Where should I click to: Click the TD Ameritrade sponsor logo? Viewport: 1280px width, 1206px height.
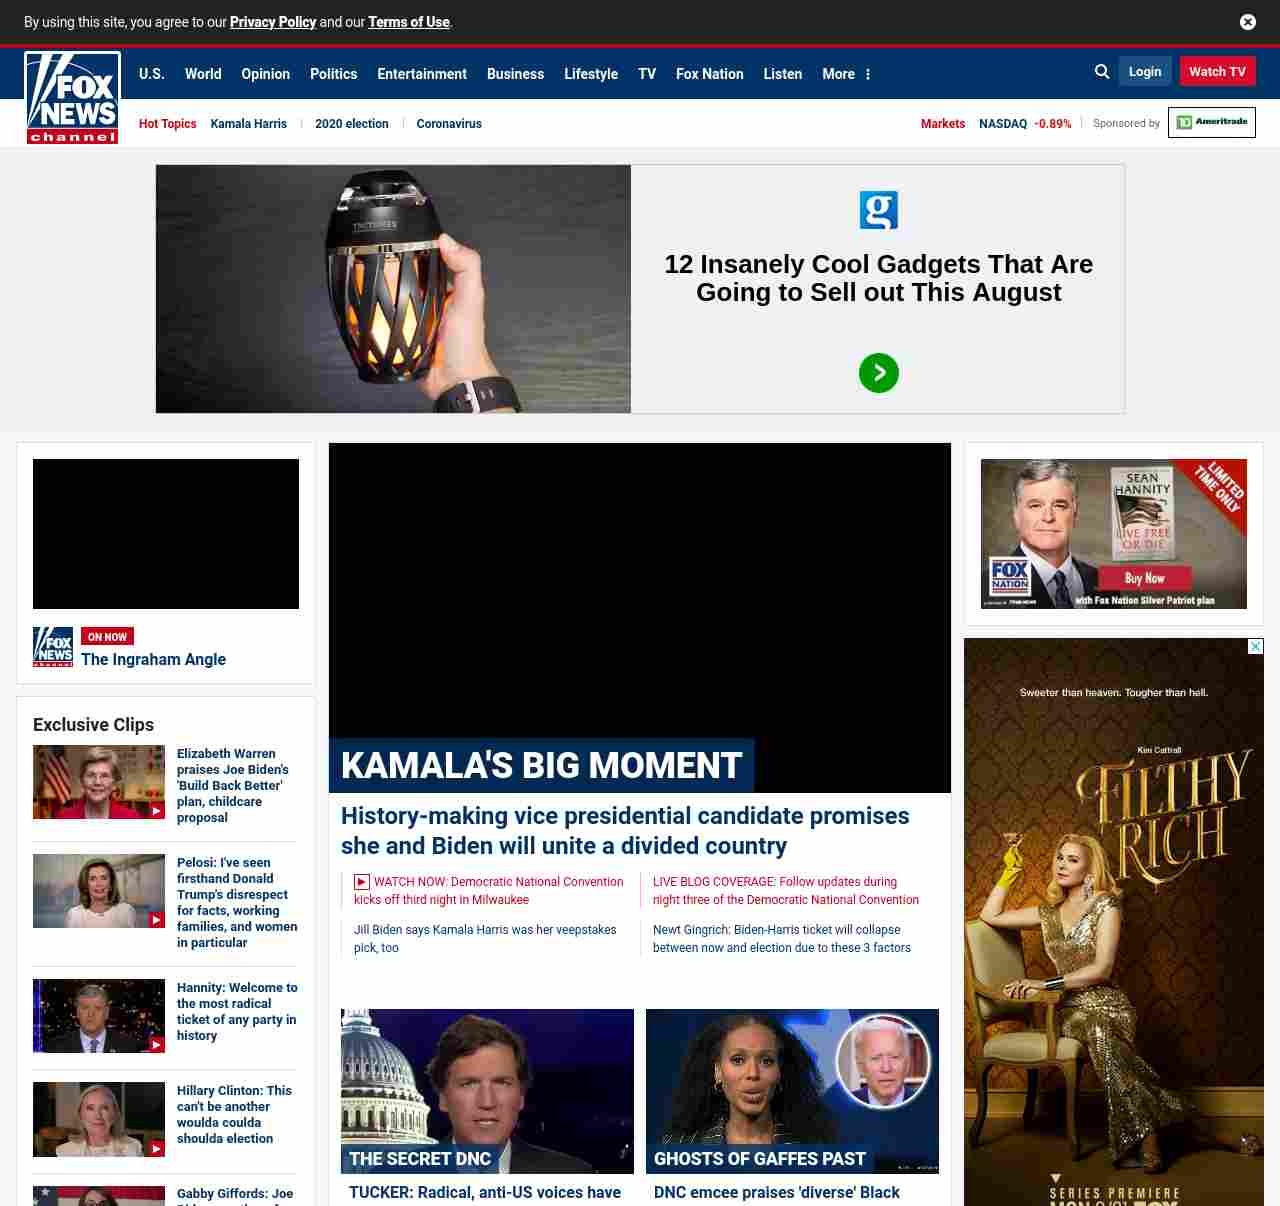point(1211,122)
